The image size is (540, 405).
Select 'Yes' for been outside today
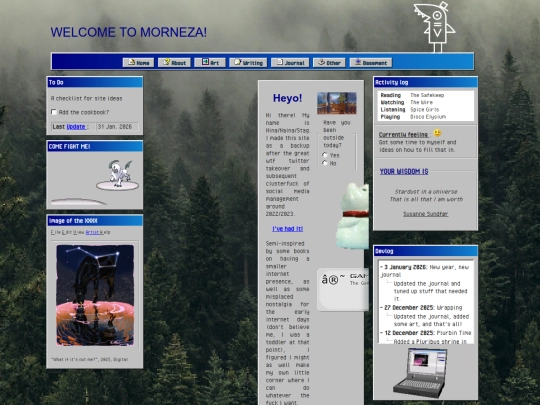point(325,155)
